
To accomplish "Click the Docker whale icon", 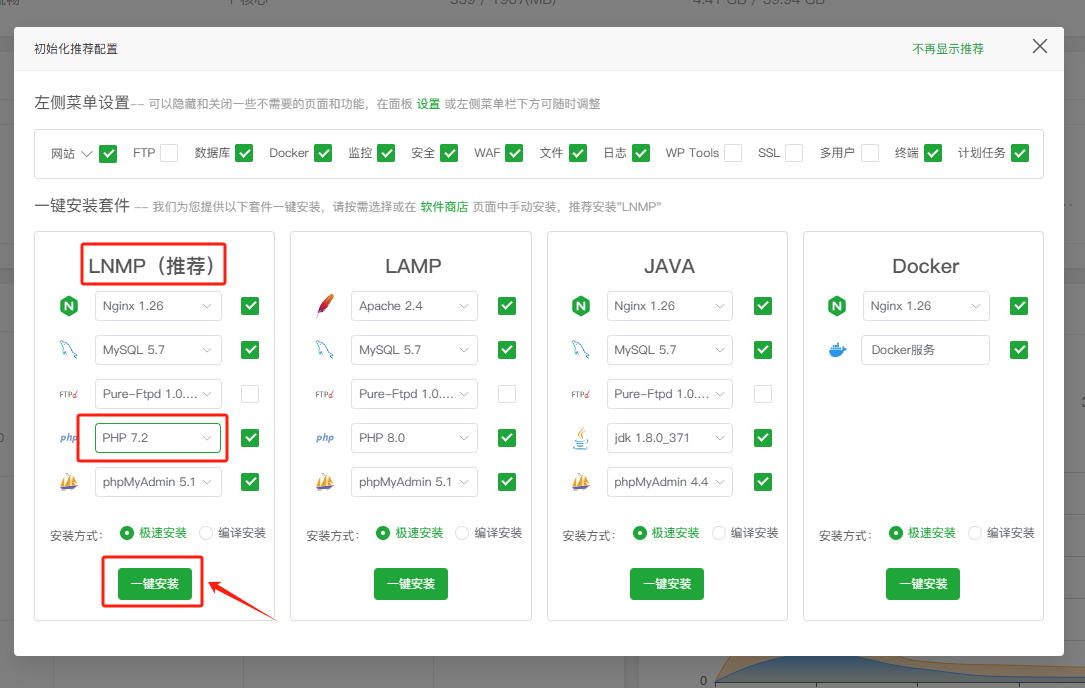I will [x=837, y=350].
